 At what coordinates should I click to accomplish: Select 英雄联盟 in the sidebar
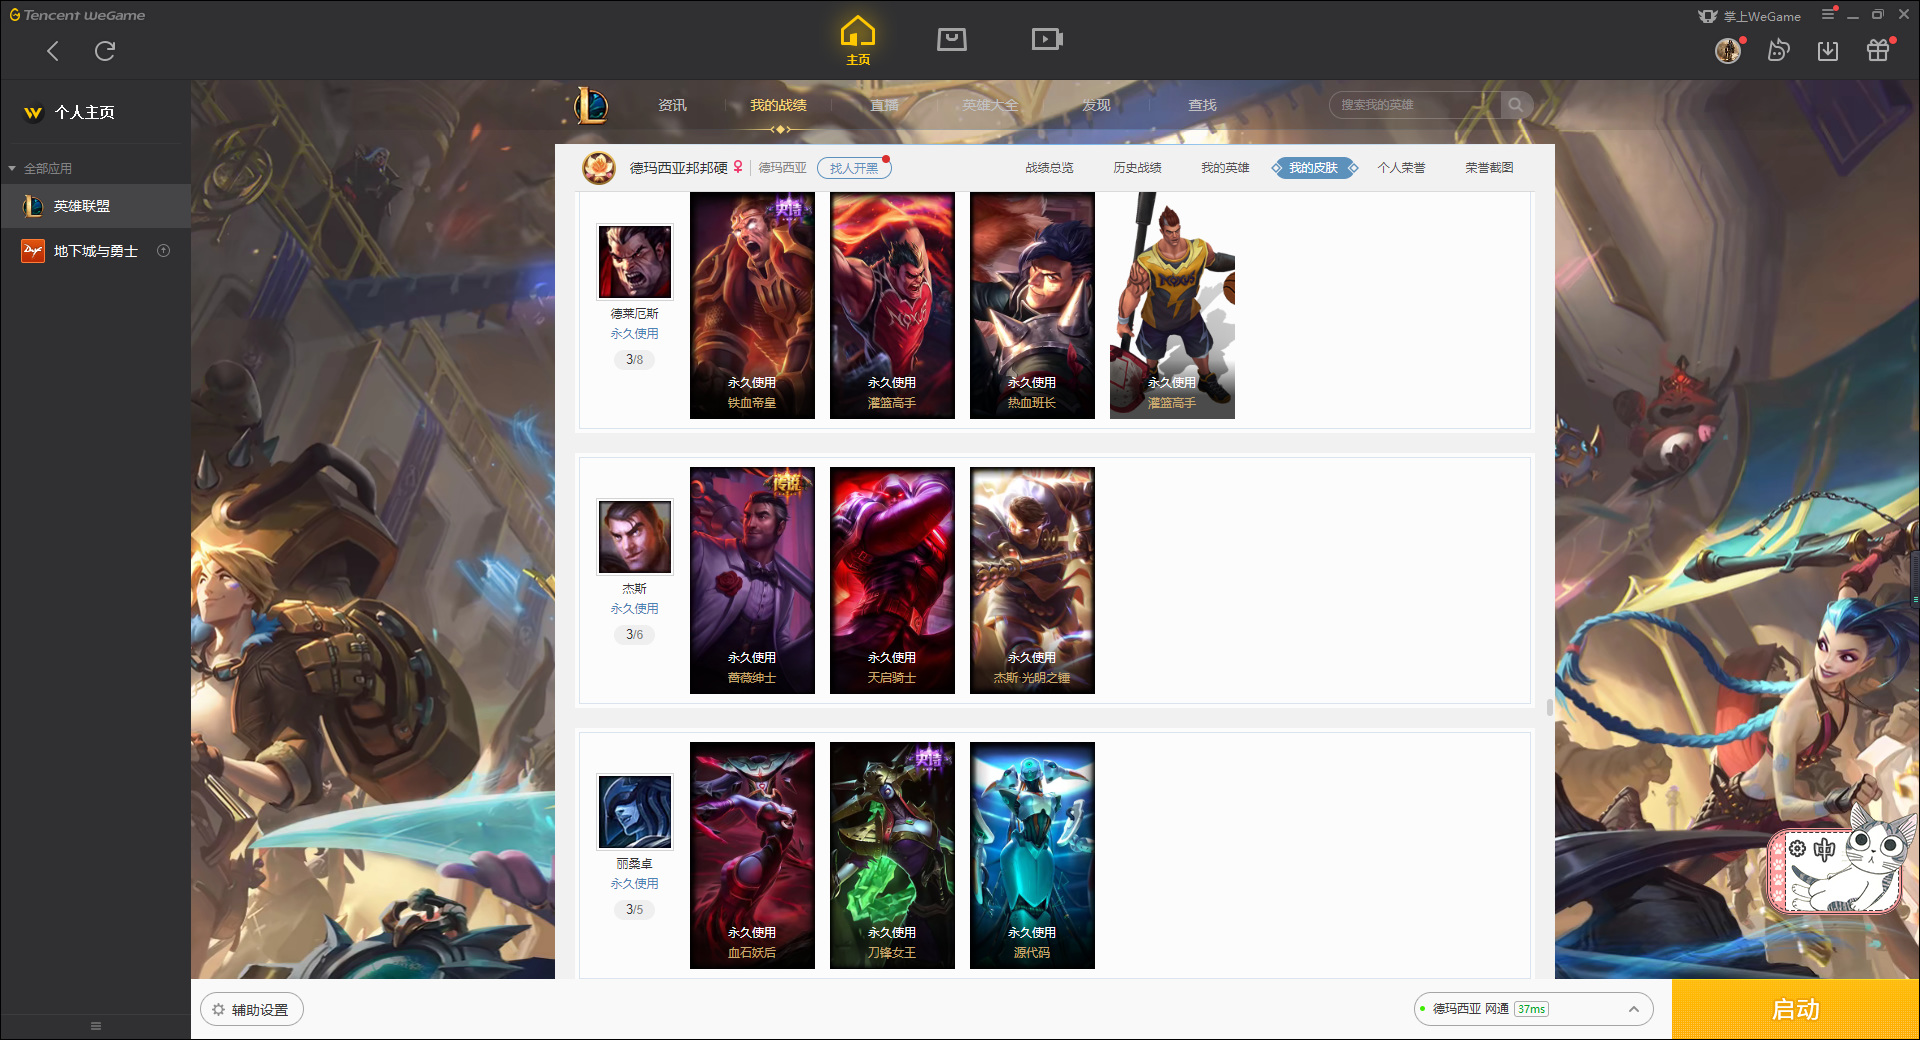click(x=95, y=206)
